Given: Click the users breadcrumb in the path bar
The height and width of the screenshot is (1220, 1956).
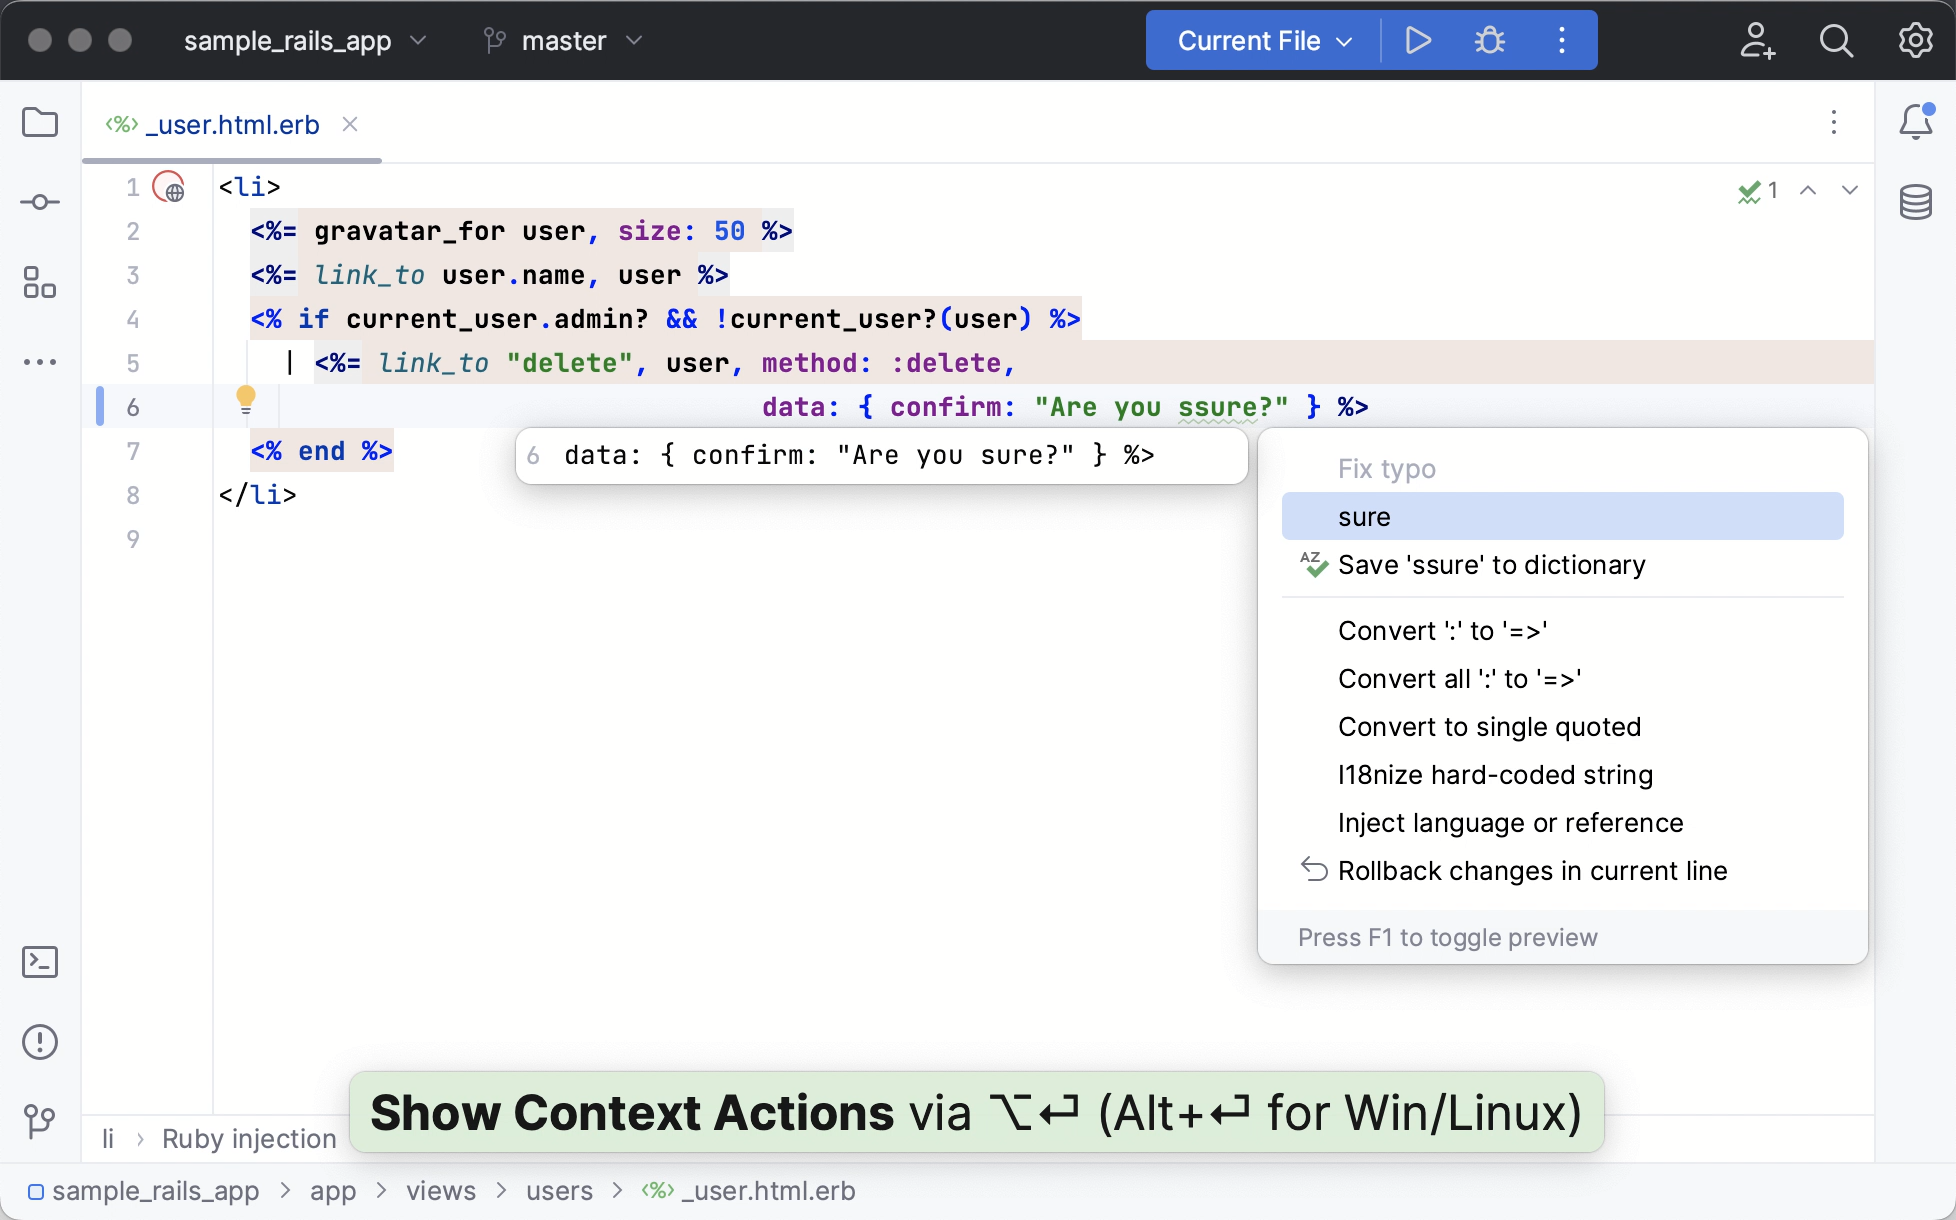Looking at the screenshot, I should point(559,1191).
